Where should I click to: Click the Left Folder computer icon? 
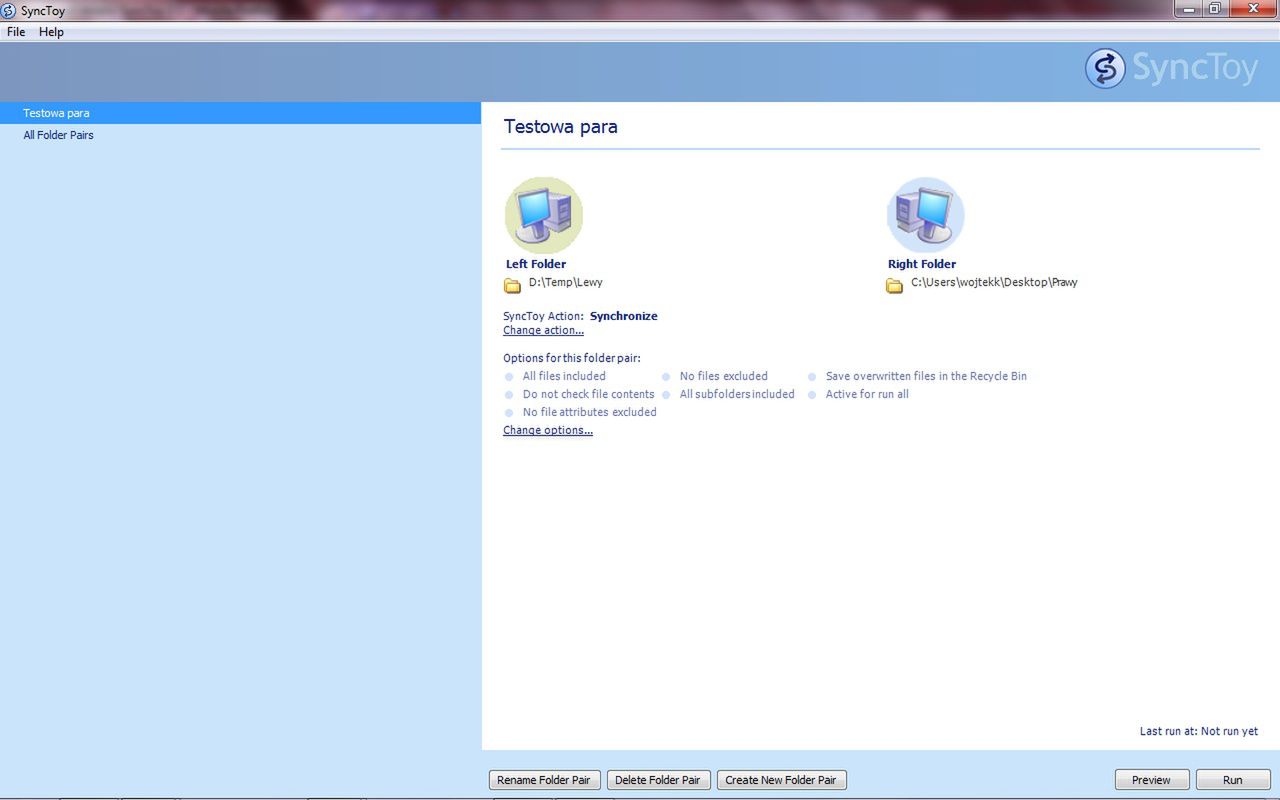pos(544,215)
